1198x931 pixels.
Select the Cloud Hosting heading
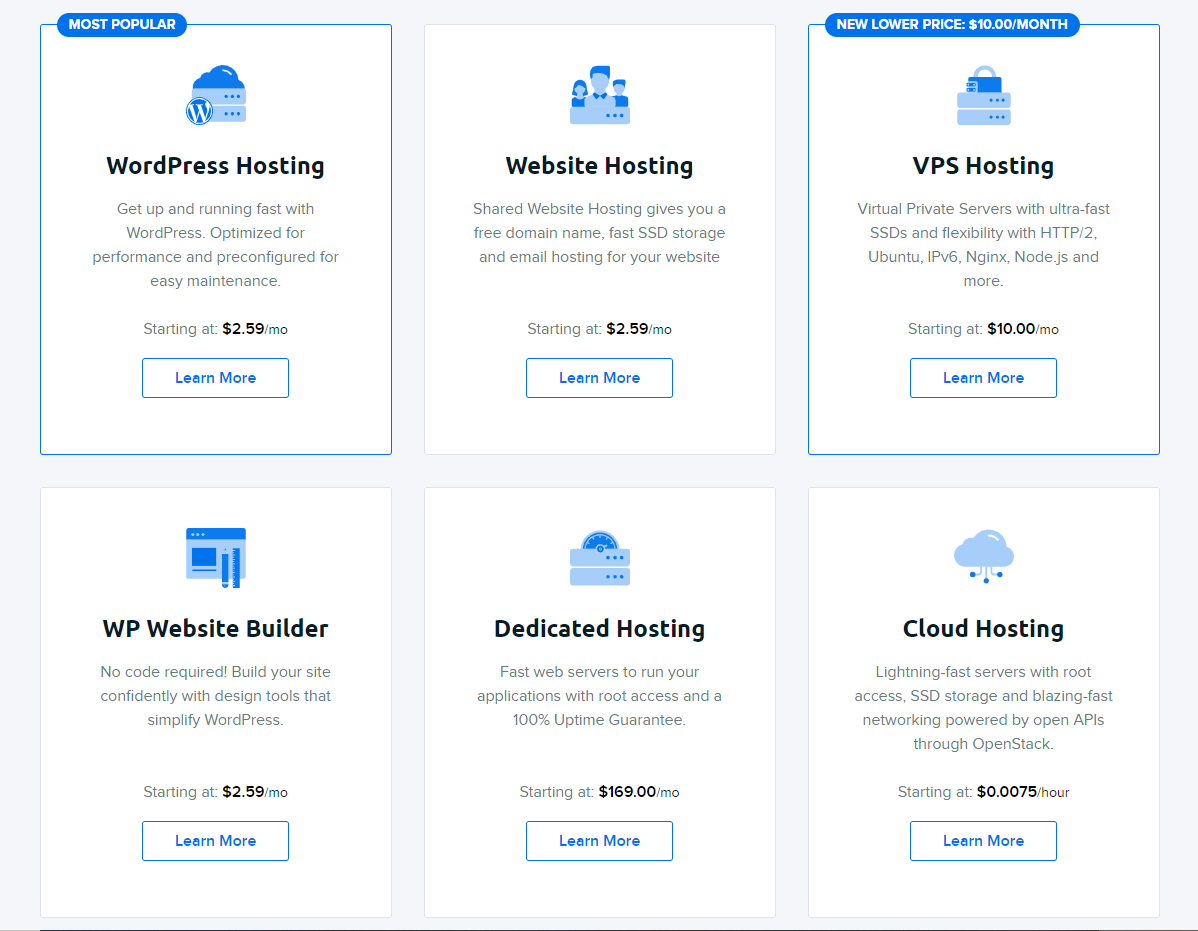[983, 629]
